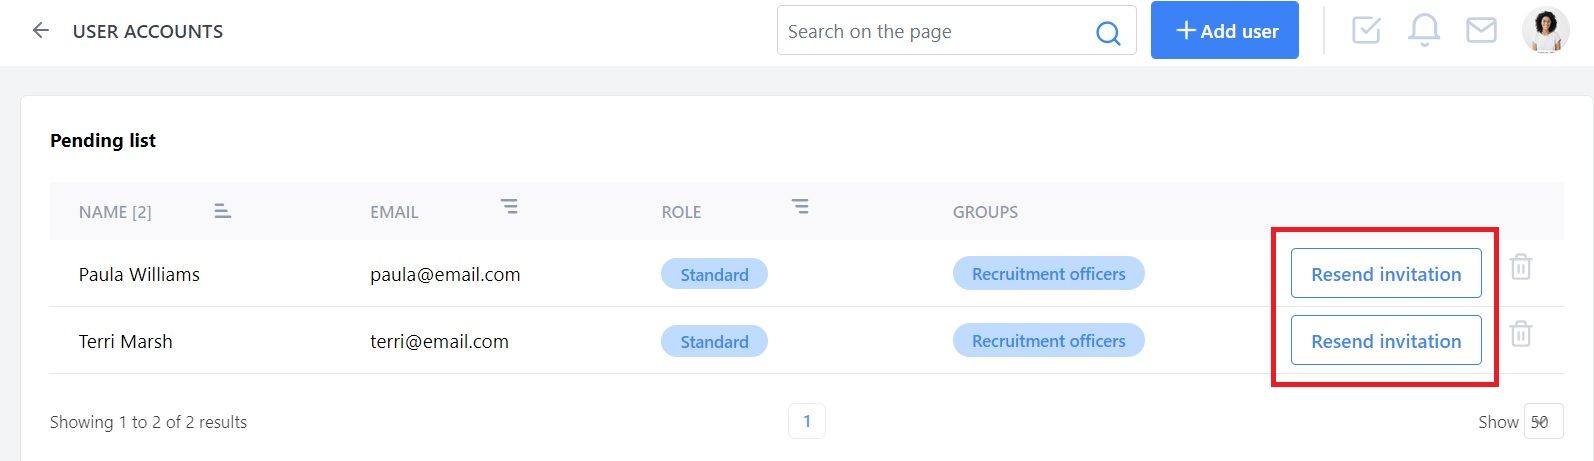Delete Terri Marsh's pending invitation

(x=1520, y=334)
